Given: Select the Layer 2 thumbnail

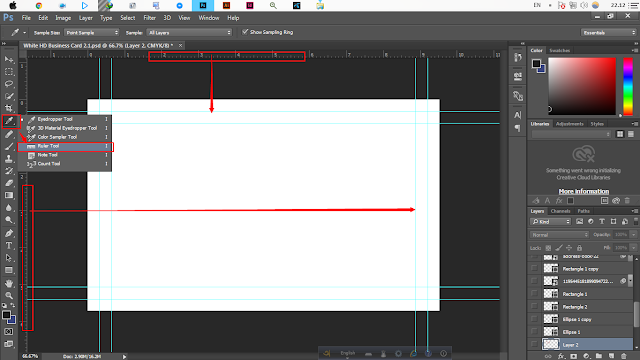Looking at the screenshot, I should tap(551, 344).
